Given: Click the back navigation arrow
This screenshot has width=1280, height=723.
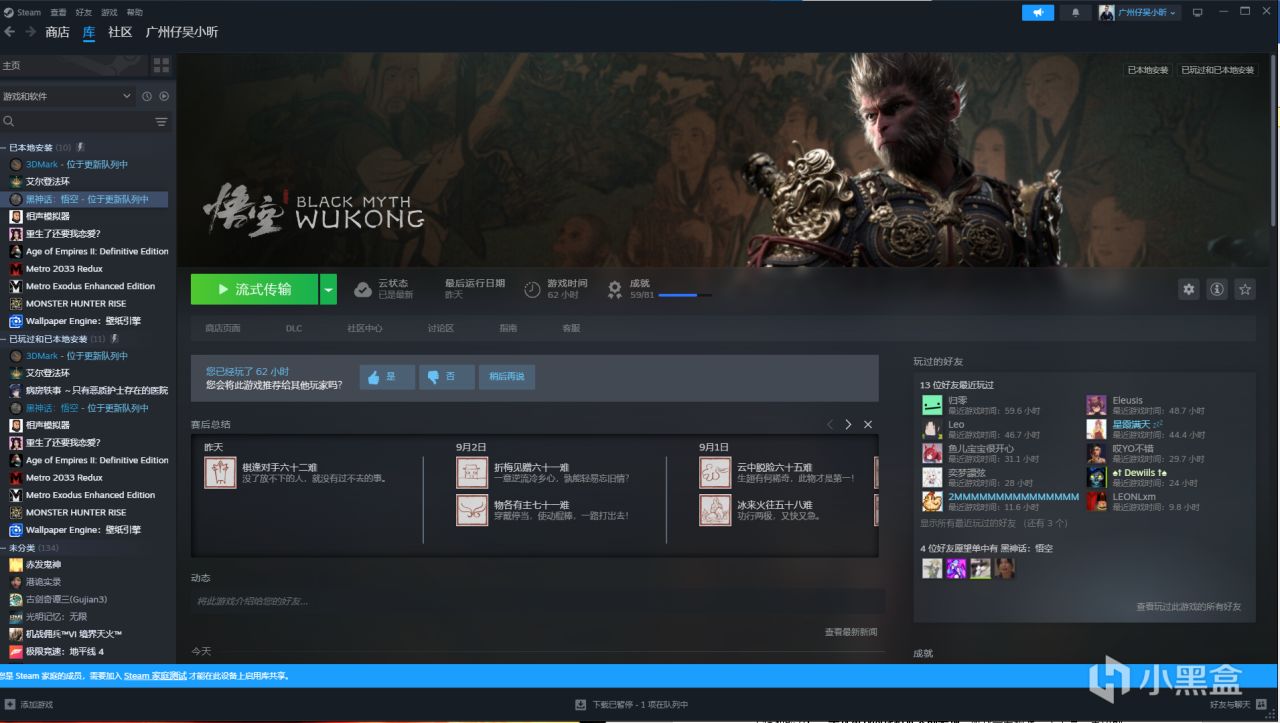Looking at the screenshot, I should coord(10,32).
